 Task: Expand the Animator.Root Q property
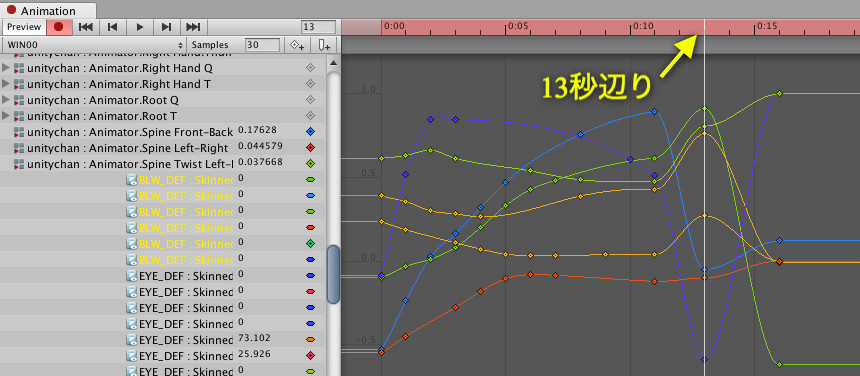(x=6, y=100)
